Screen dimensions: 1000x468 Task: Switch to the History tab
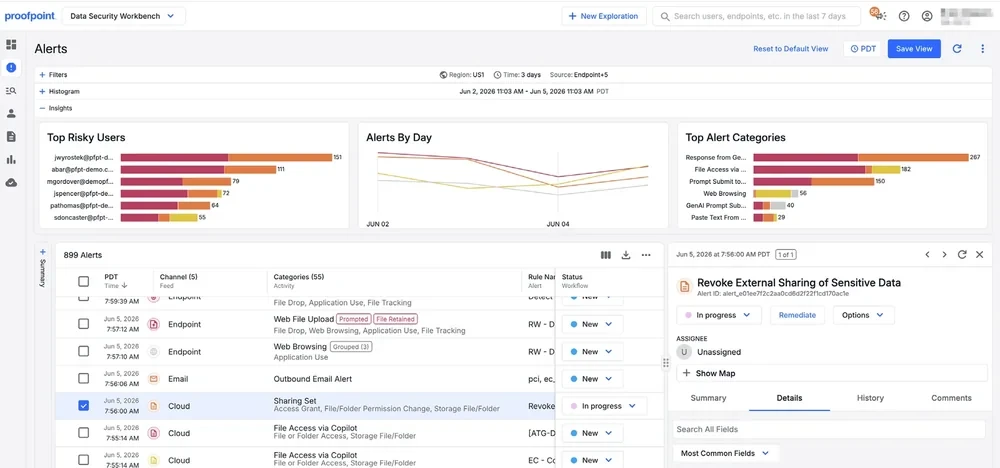click(870, 398)
